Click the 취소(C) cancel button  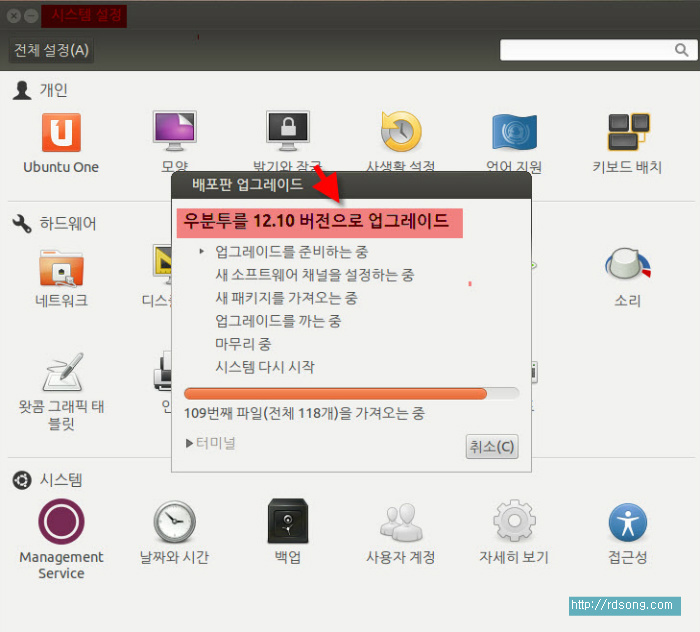point(492,446)
